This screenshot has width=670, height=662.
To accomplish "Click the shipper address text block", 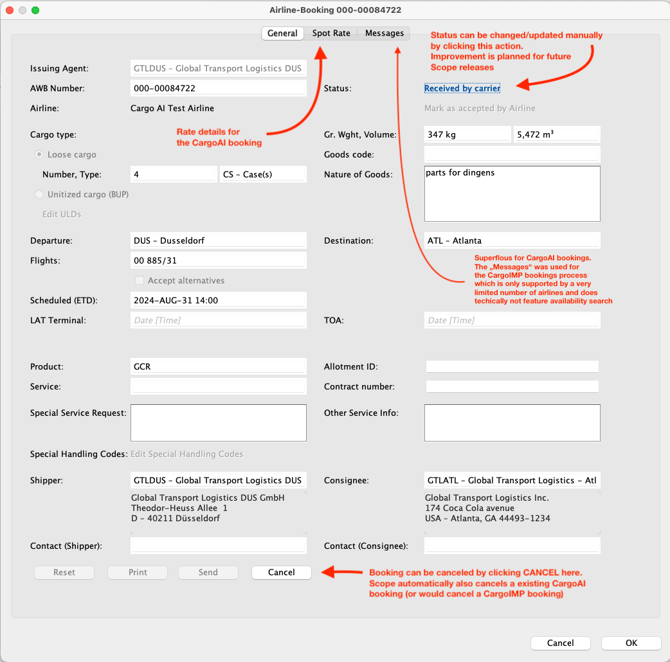I will pyautogui.click(x=218, y=513).
